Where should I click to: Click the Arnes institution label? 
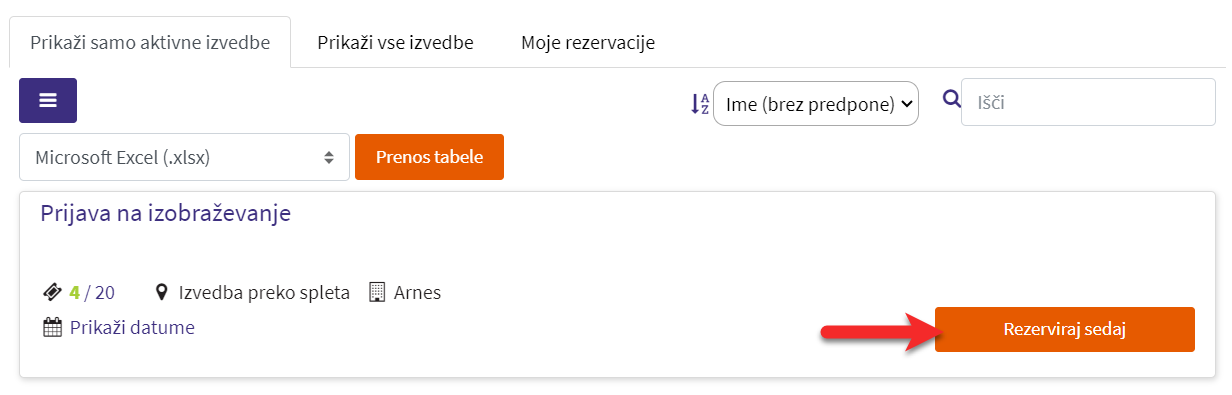tap(417, 293)
